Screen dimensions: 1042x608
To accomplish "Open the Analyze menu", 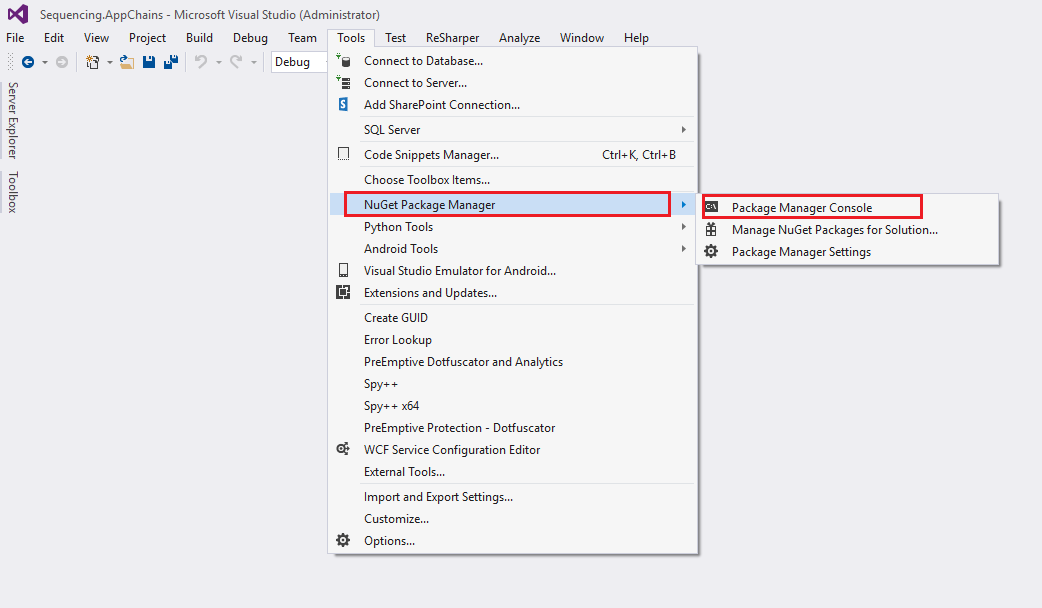I will (x=520, y=38).
